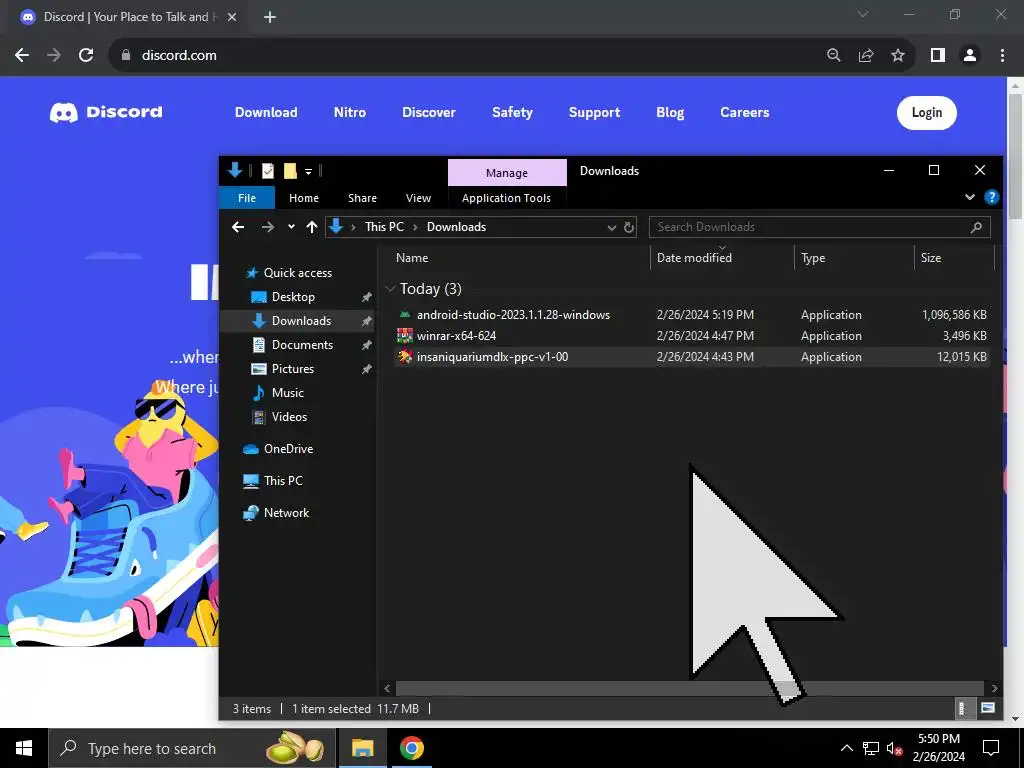Open the View ribbon tab
The height and width of the screenshot is (768, 1024).
(418, 198)
